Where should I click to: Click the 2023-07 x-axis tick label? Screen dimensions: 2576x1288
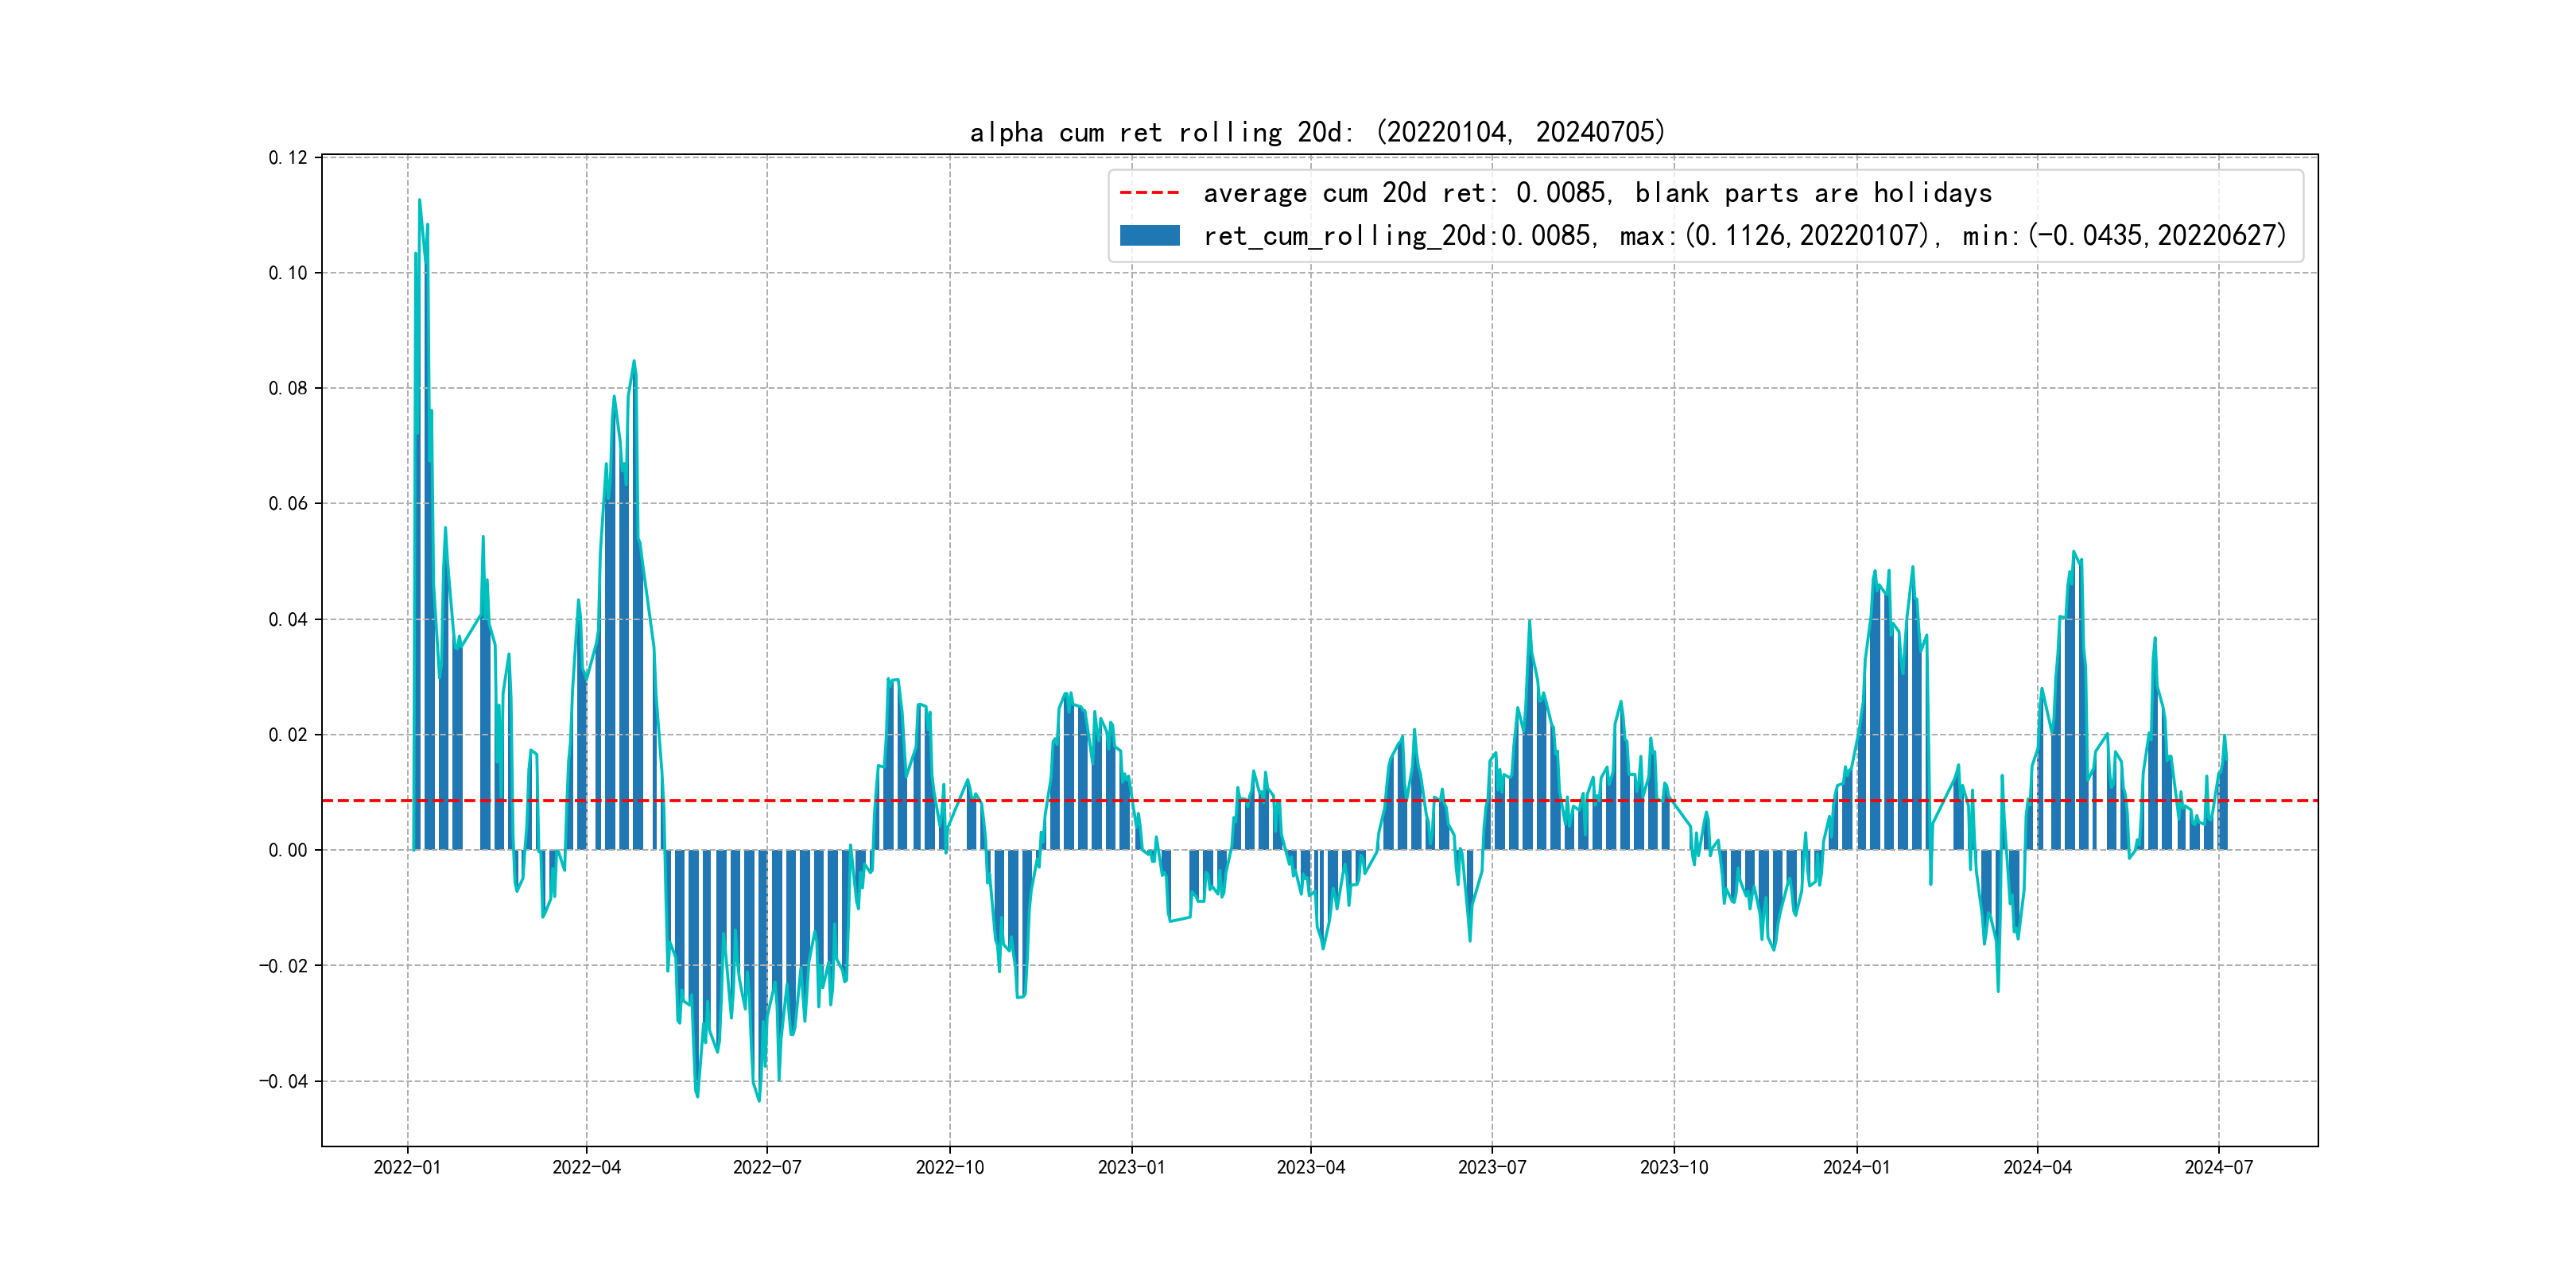click(1492, 1167)
